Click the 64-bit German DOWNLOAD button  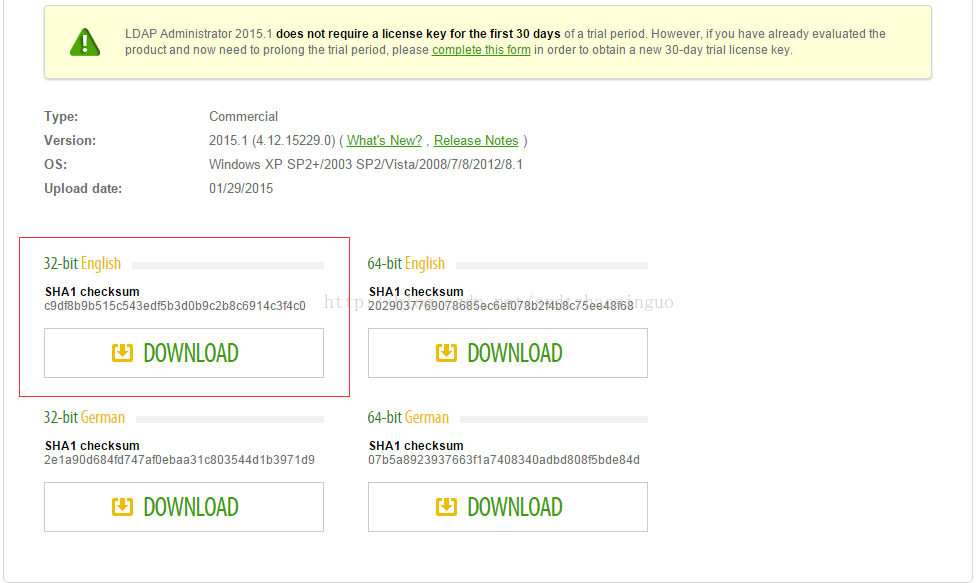508,507
